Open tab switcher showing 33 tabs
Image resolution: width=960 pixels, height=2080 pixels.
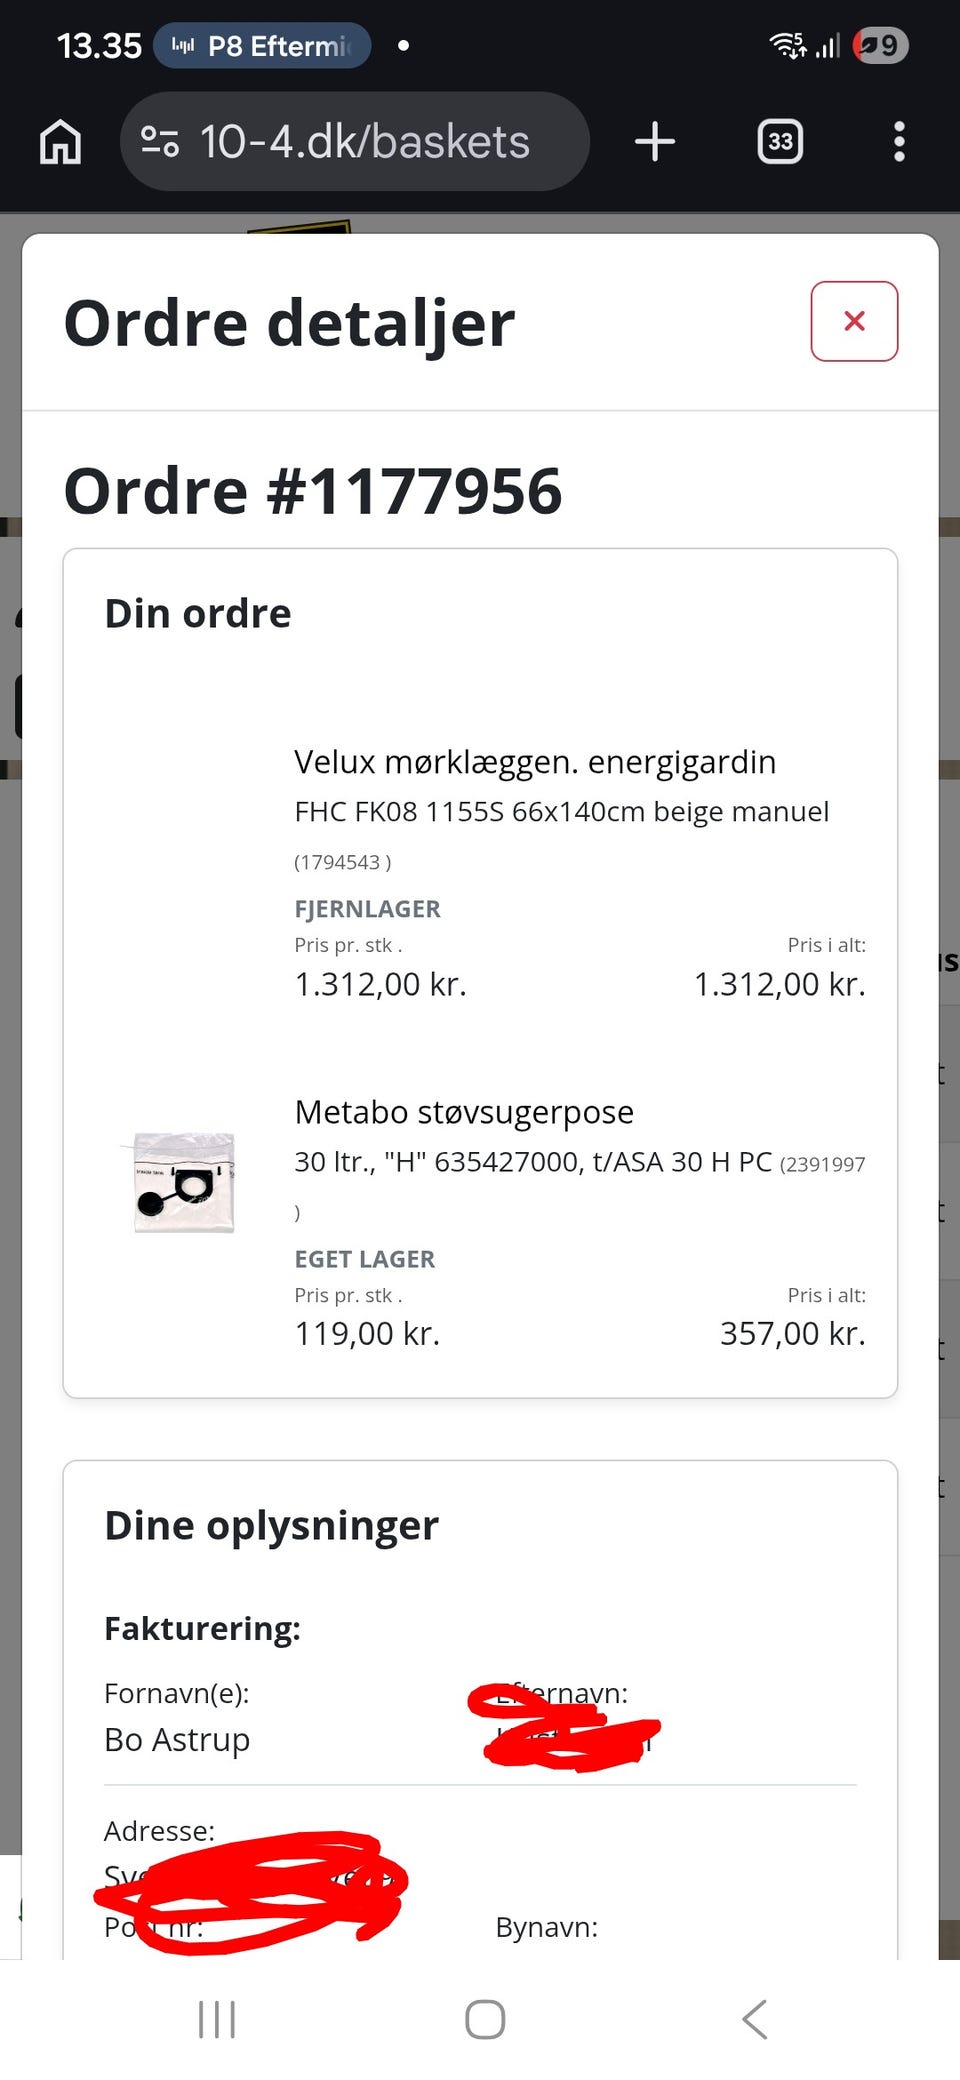[780, 142]
